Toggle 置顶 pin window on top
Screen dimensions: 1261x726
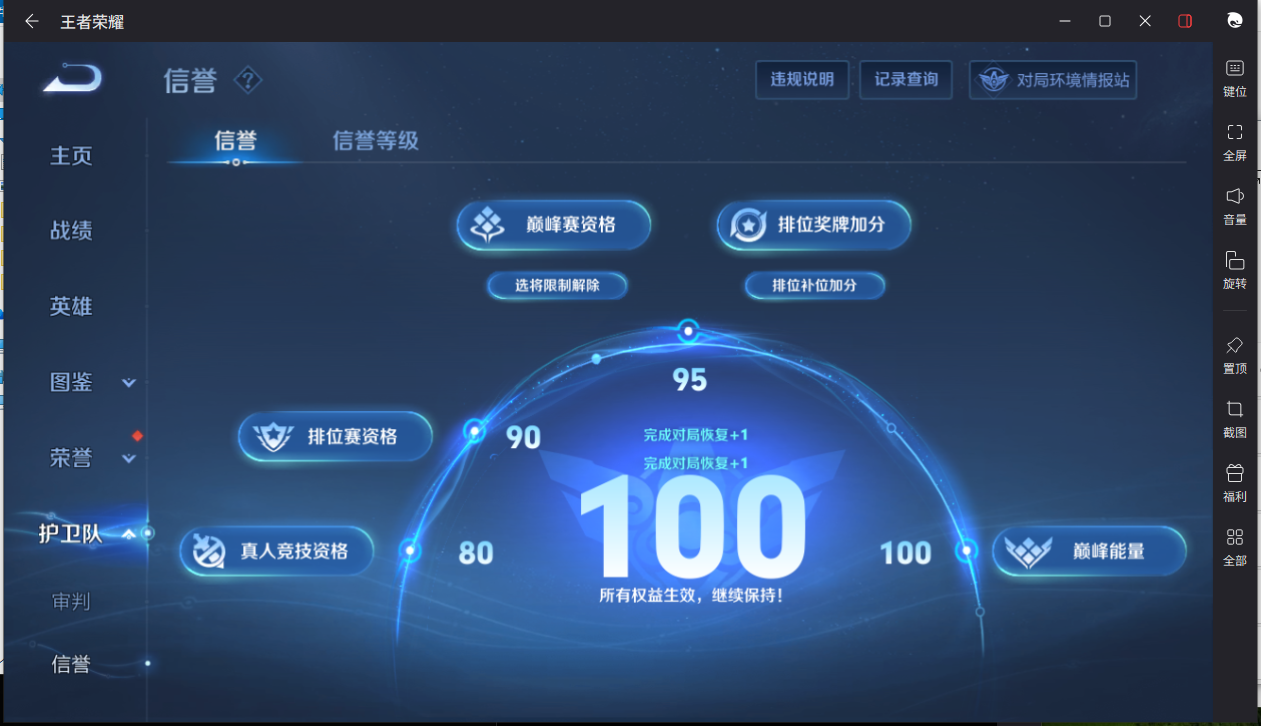pyautogui.click(x=1235, y=354)
